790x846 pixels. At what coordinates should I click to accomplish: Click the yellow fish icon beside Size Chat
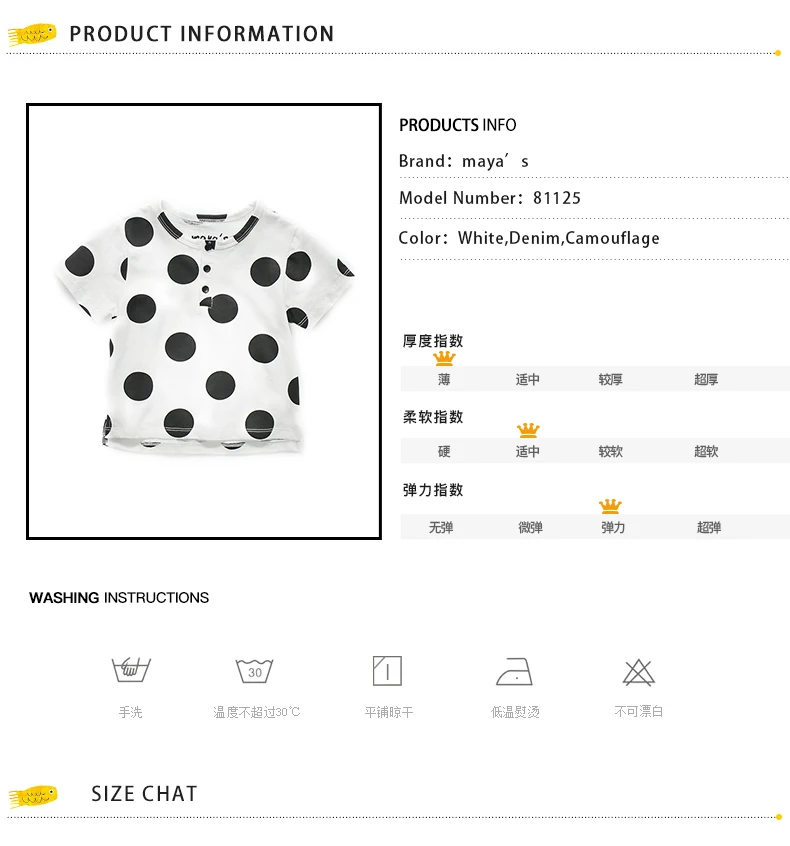(33, 796)
